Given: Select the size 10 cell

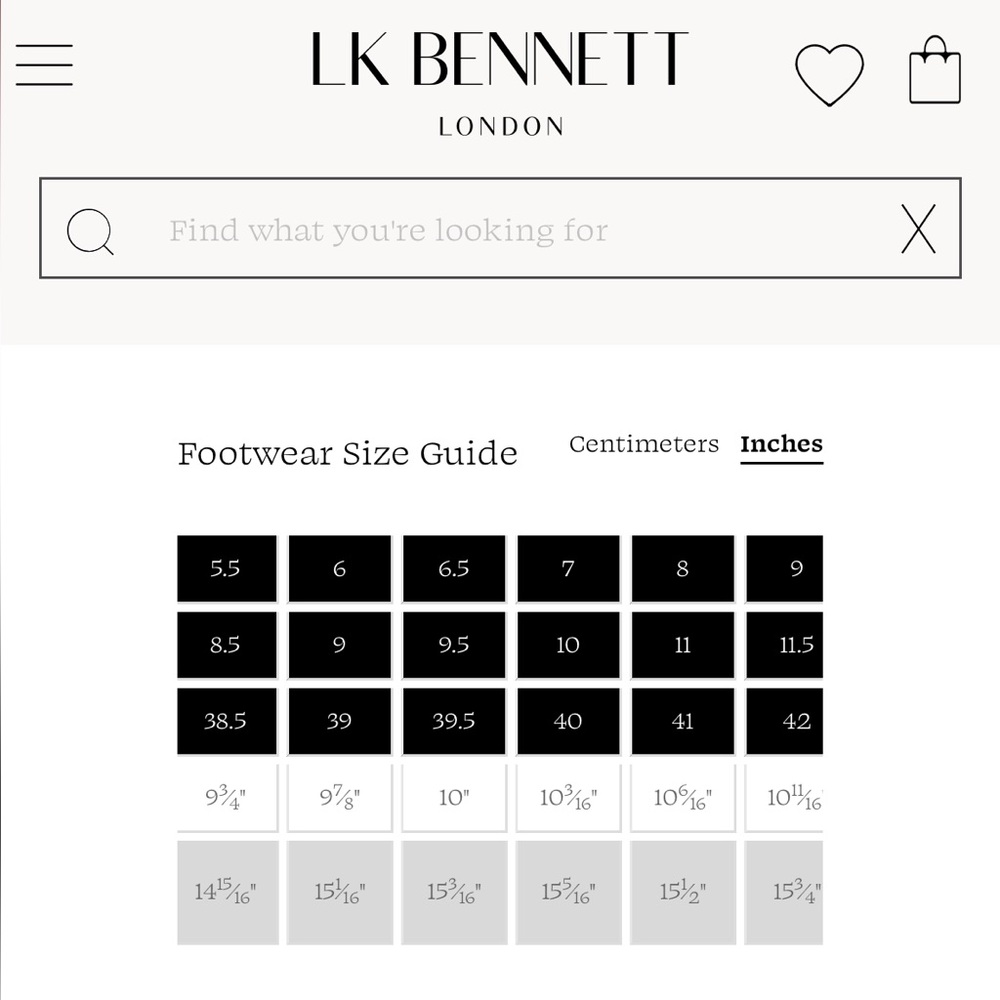Looking at the screenshot, I should (x=568, y=645).
